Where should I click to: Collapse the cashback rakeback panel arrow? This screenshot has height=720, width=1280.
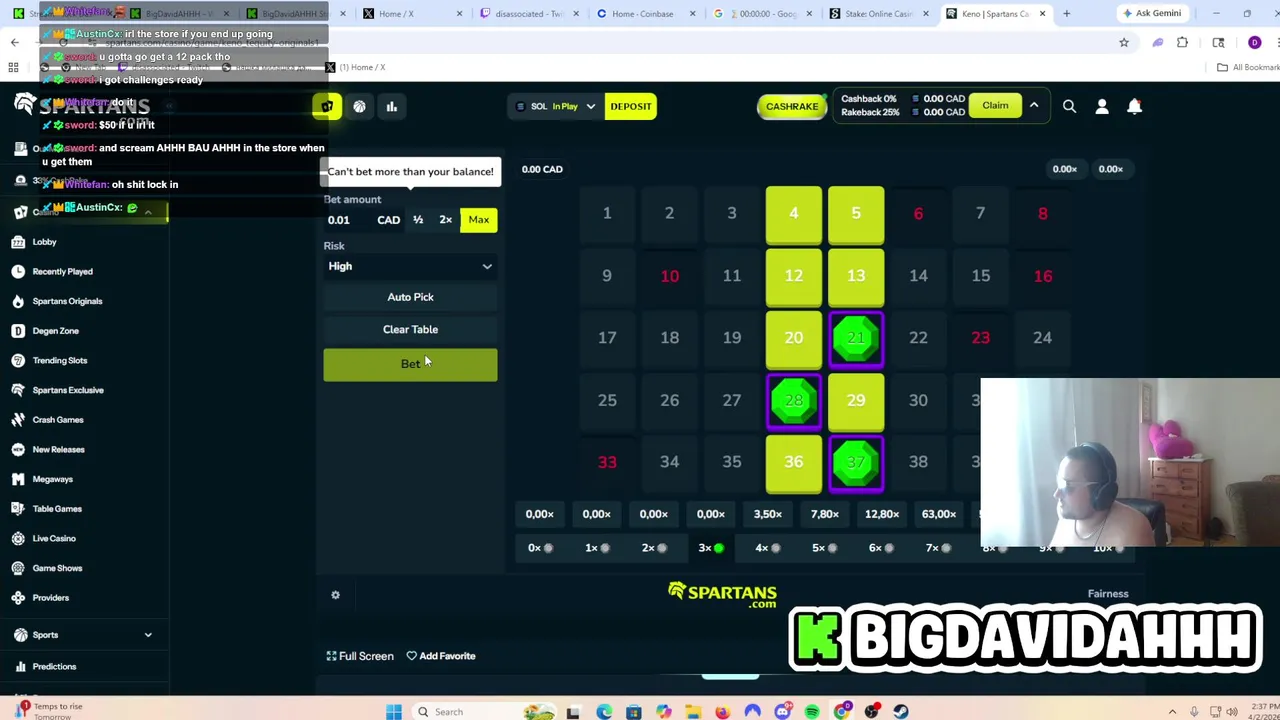(1034, 105)
